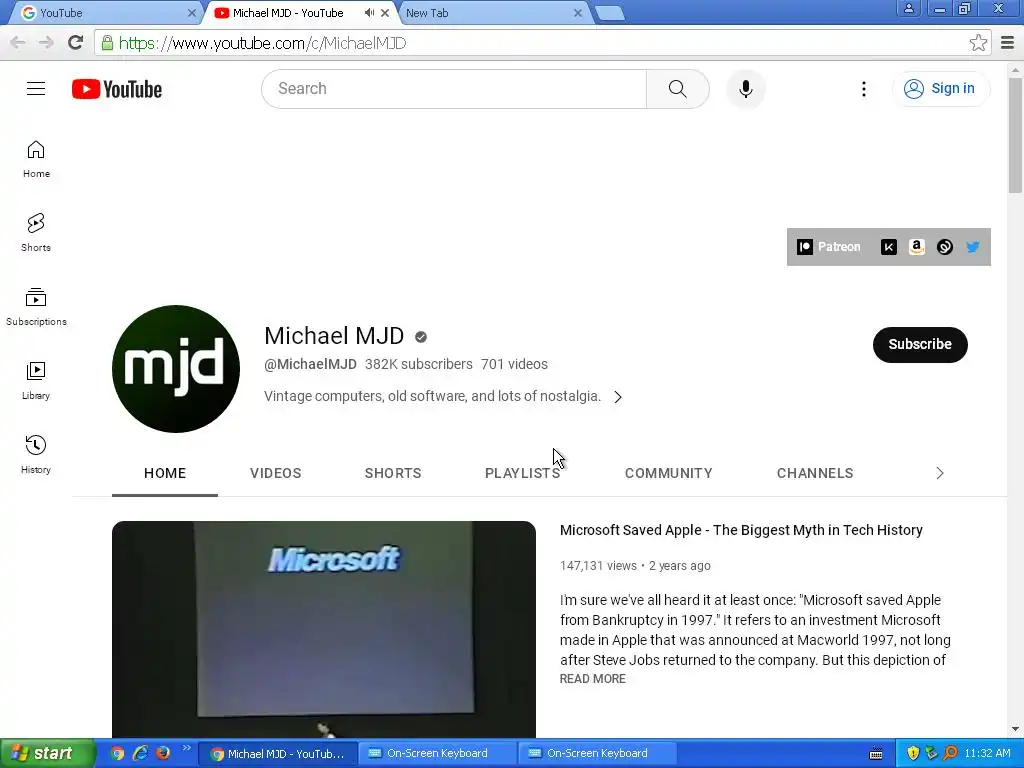1024x768 pixels.
Task: Open Library in the sidebar
Action: pos(36,381)
